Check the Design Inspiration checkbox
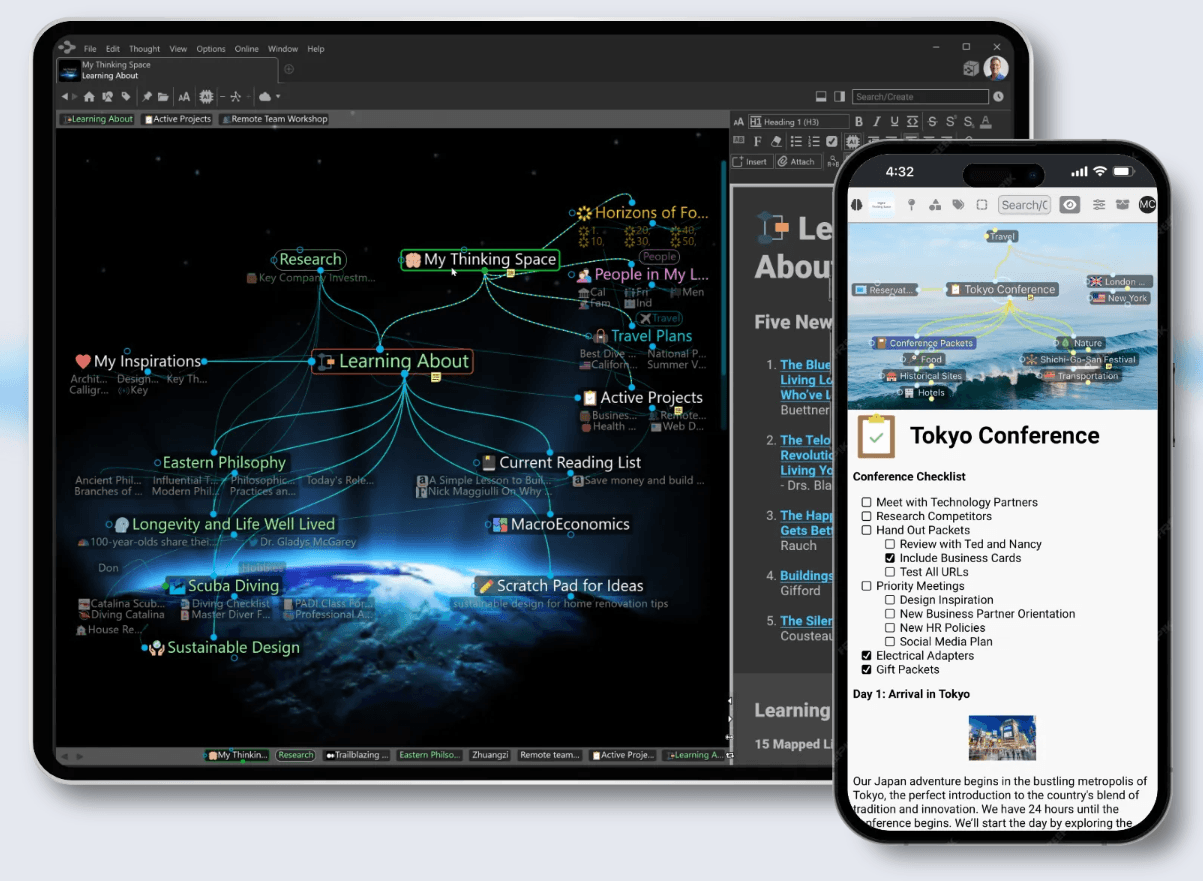 tap(890, 599)
